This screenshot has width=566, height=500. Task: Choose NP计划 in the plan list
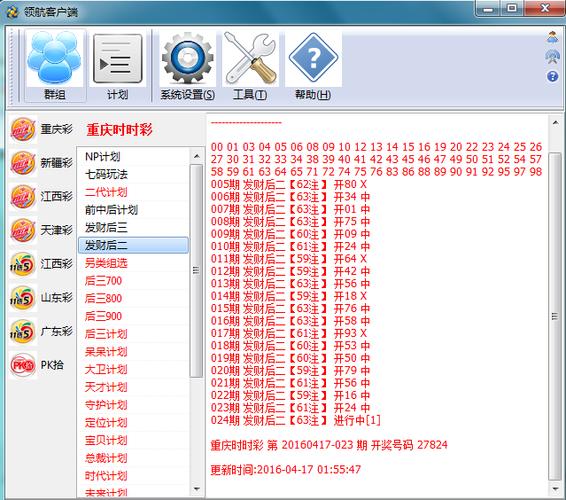click(x=133, y=157)
